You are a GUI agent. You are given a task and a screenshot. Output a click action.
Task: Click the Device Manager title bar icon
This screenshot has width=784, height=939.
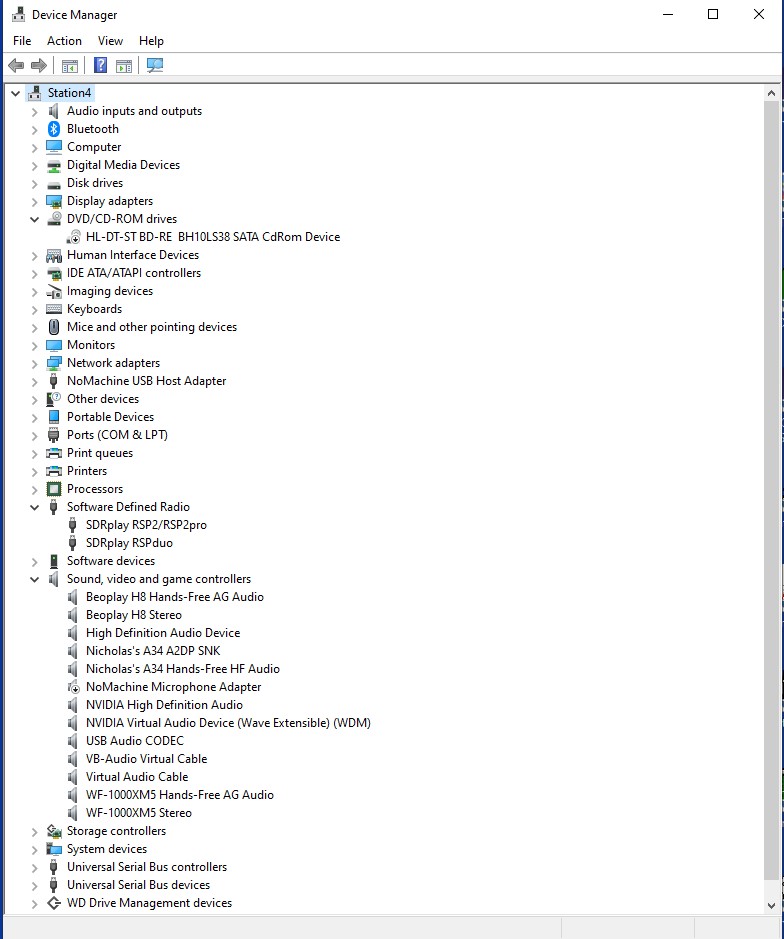tap(18, 15)
